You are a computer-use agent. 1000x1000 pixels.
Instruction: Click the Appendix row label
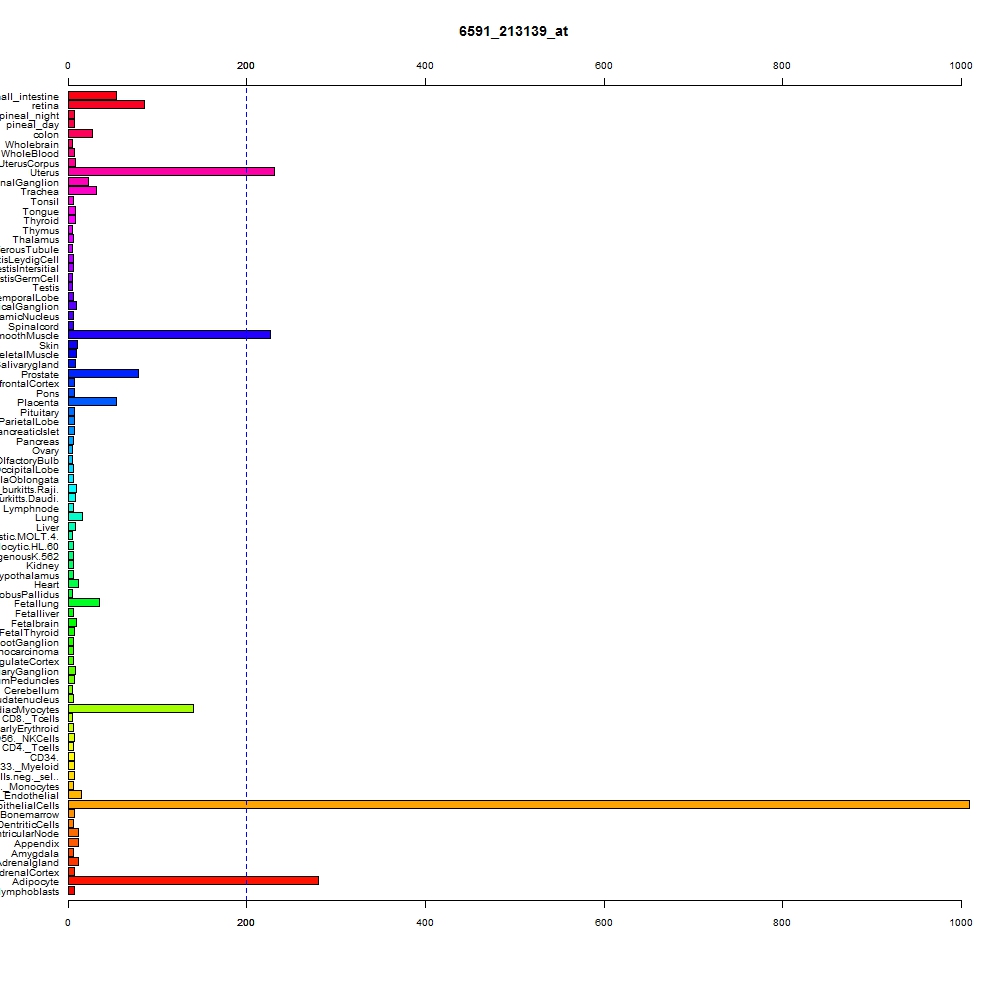[36, 844]
